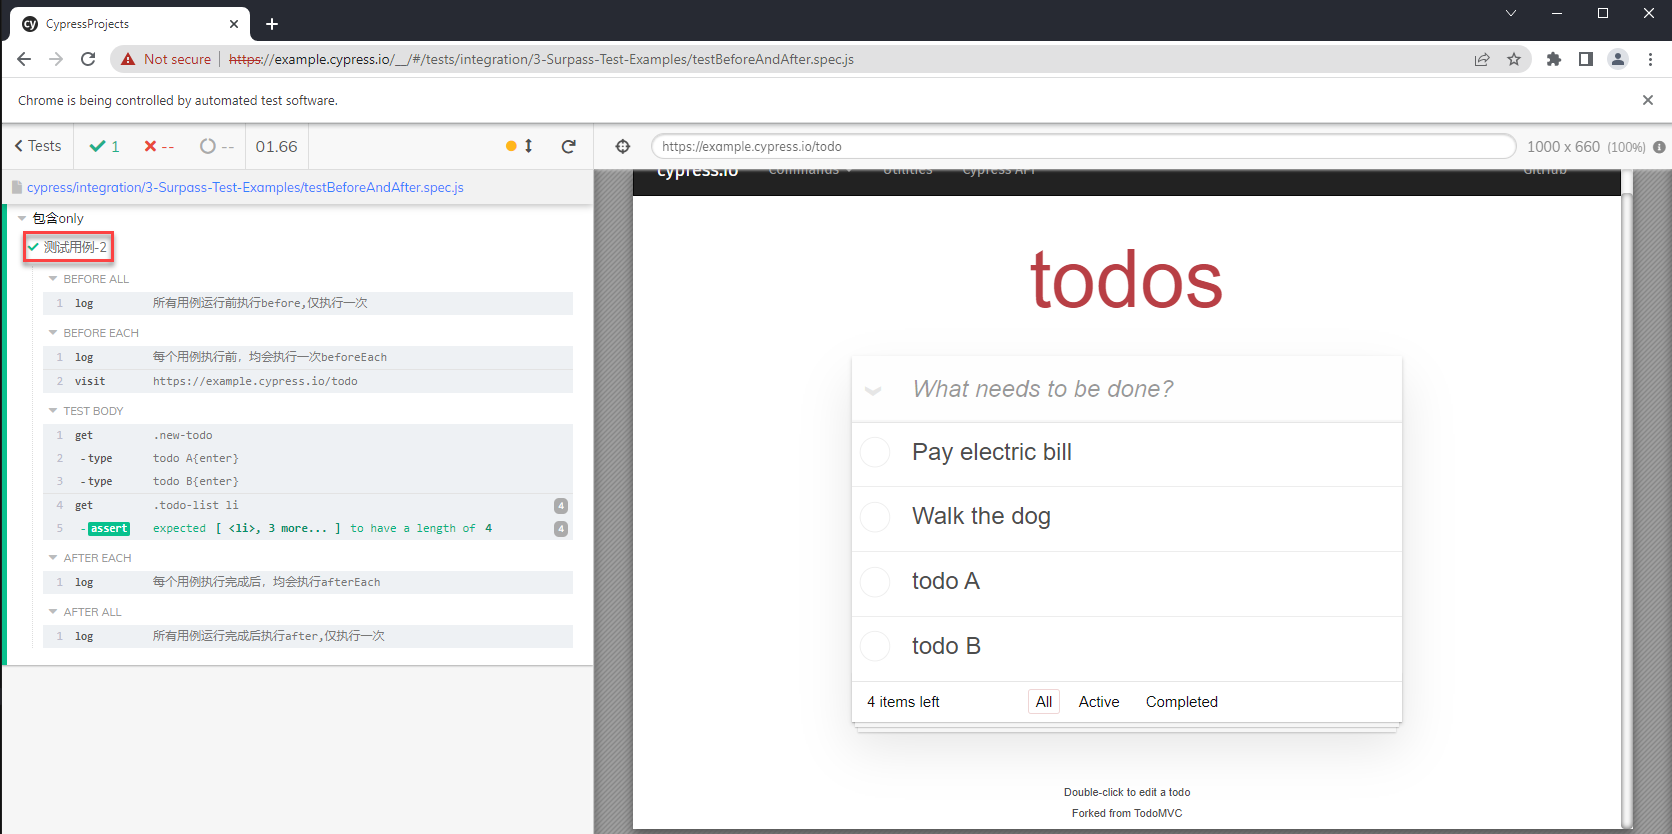Image resolution: width=1672 pixels, height=834 pixels.
Task: Click the Pay electric bill label
Action: pos(992,452)
